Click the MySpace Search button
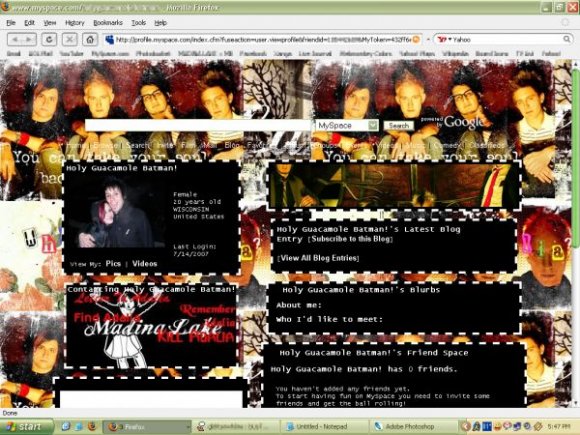The height and width of the screenshot is (435, 580). point(398,126)
